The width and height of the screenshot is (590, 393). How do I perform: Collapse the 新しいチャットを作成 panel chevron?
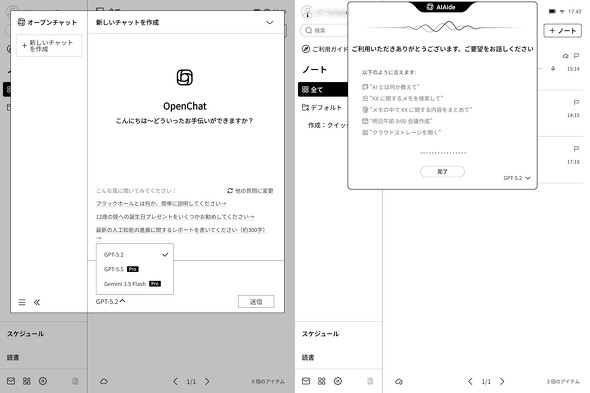(270, 23)
